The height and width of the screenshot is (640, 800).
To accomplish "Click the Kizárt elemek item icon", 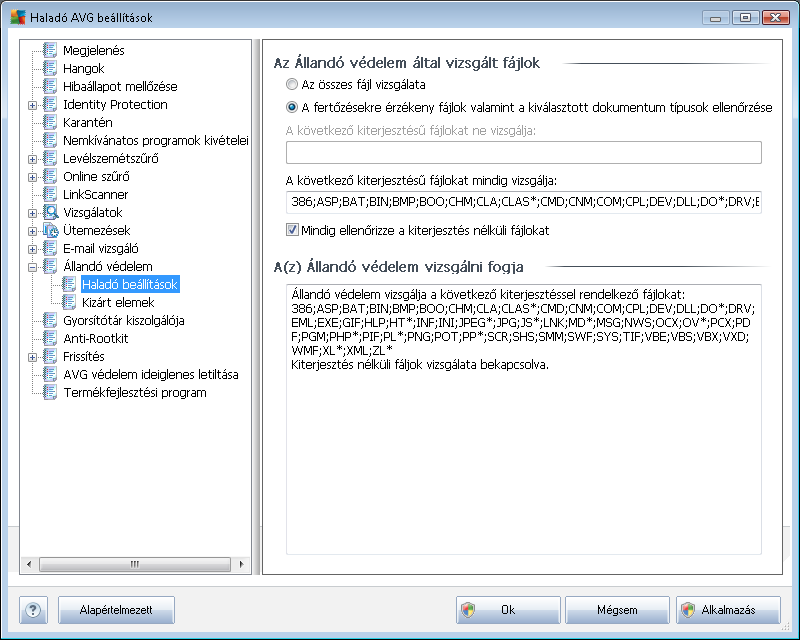I will tap(68, 302).
